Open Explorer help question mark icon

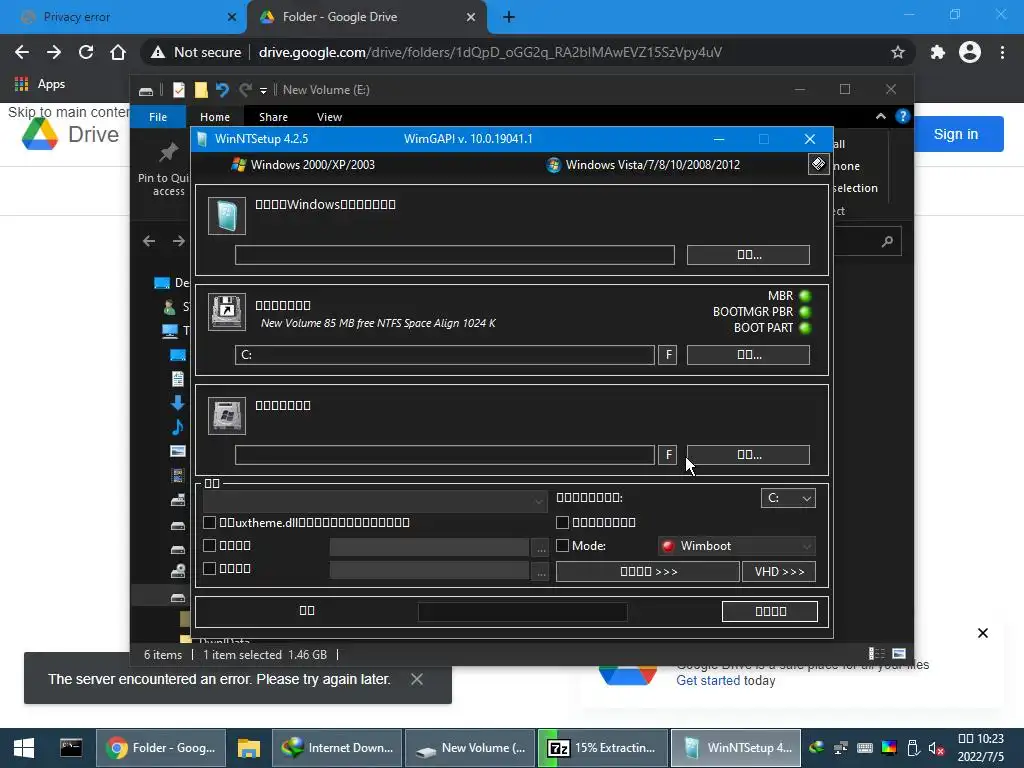coord(903,116)
